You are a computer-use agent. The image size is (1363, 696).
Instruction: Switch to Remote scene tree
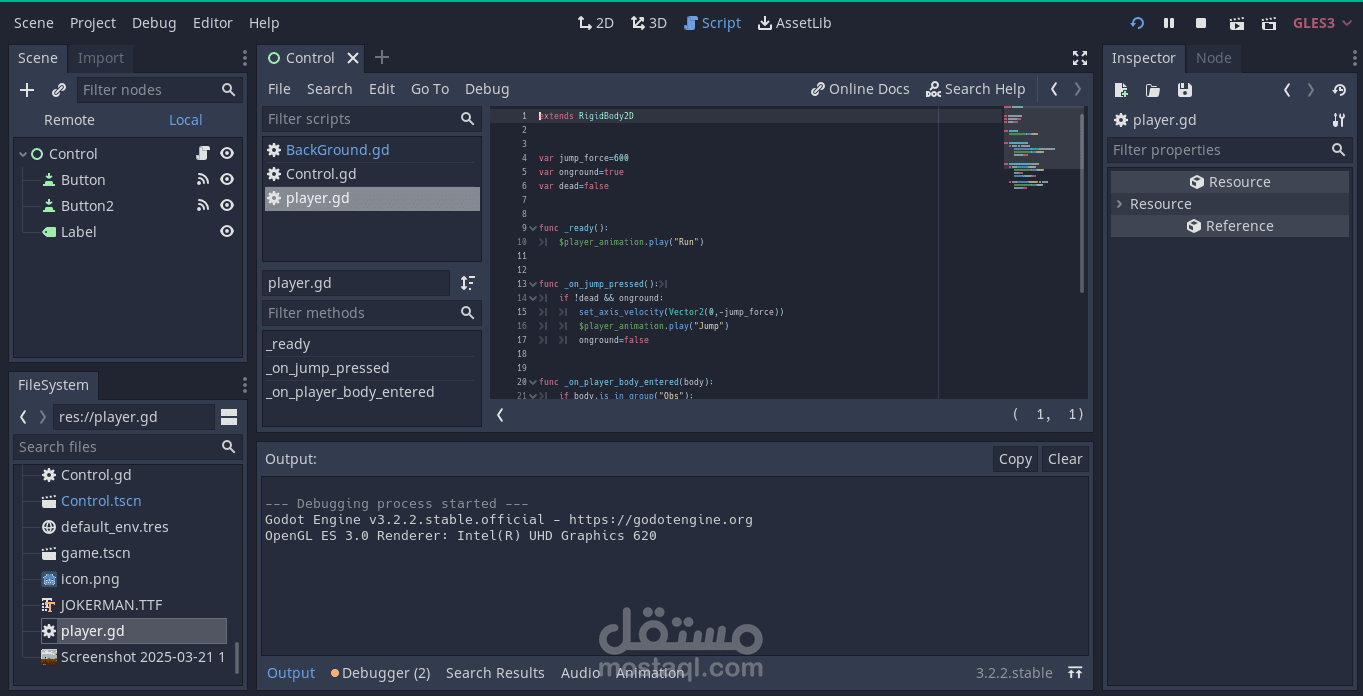69,120
